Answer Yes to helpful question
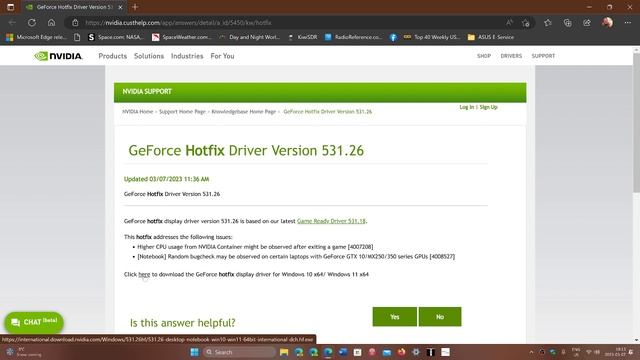This screenshot has height=360, width=640. pos(395,317)
